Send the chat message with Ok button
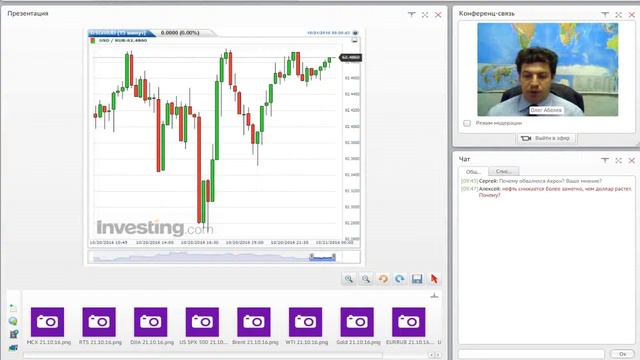This screenshot has height=360, width=640. pyautogui.click(x=622, y=354)
